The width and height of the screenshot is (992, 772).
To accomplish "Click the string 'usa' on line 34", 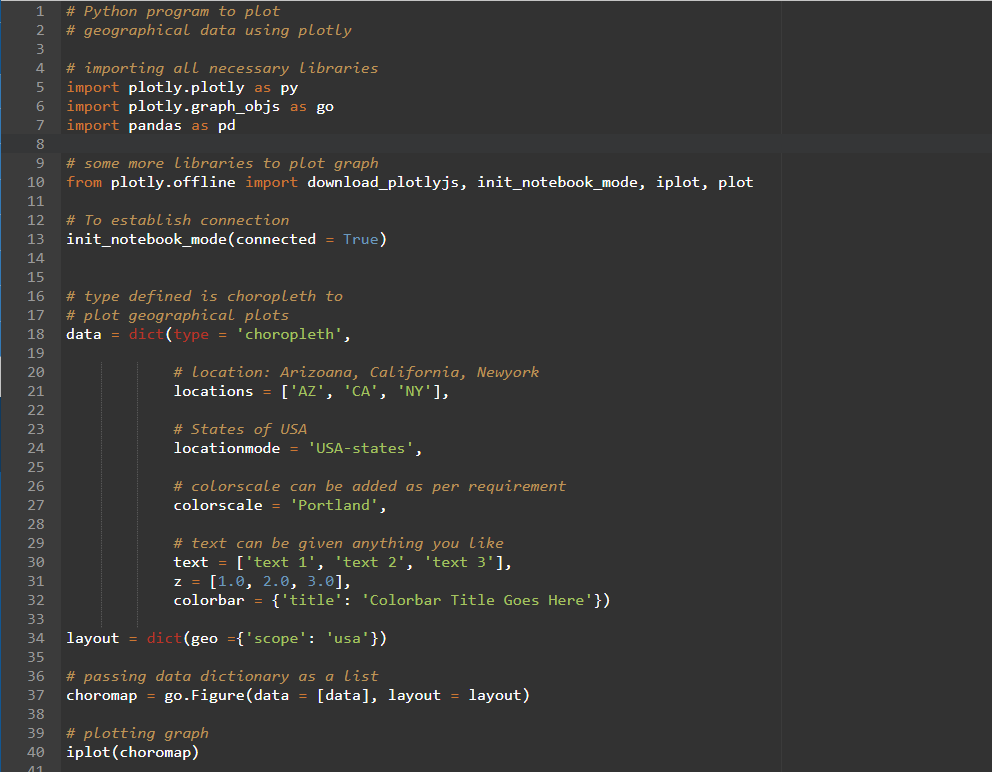I will pyautogui.click(x=347, y=638).
